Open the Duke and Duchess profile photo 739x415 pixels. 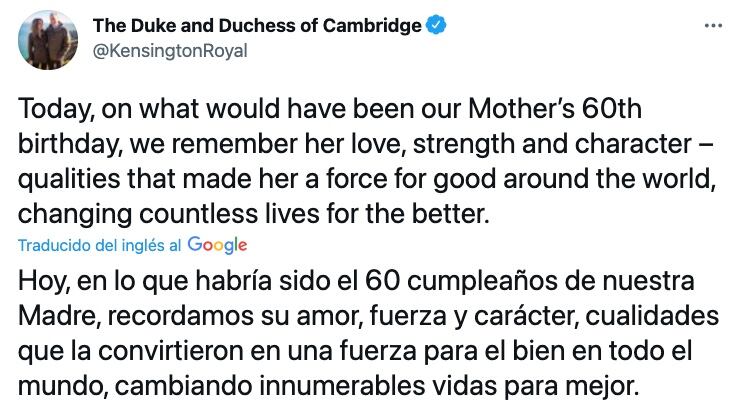47,38
